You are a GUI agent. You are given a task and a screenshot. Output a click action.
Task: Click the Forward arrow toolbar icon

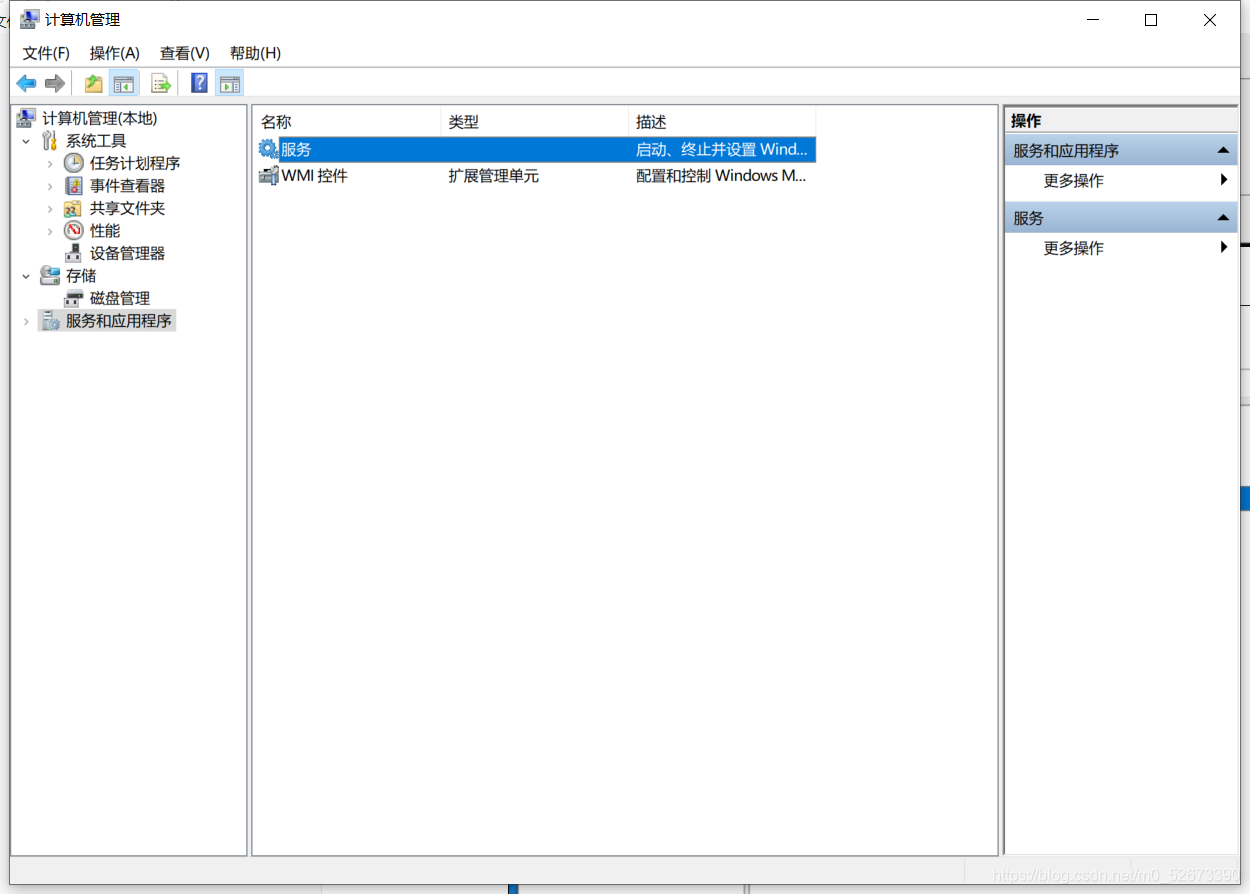(x=55, y=83)
